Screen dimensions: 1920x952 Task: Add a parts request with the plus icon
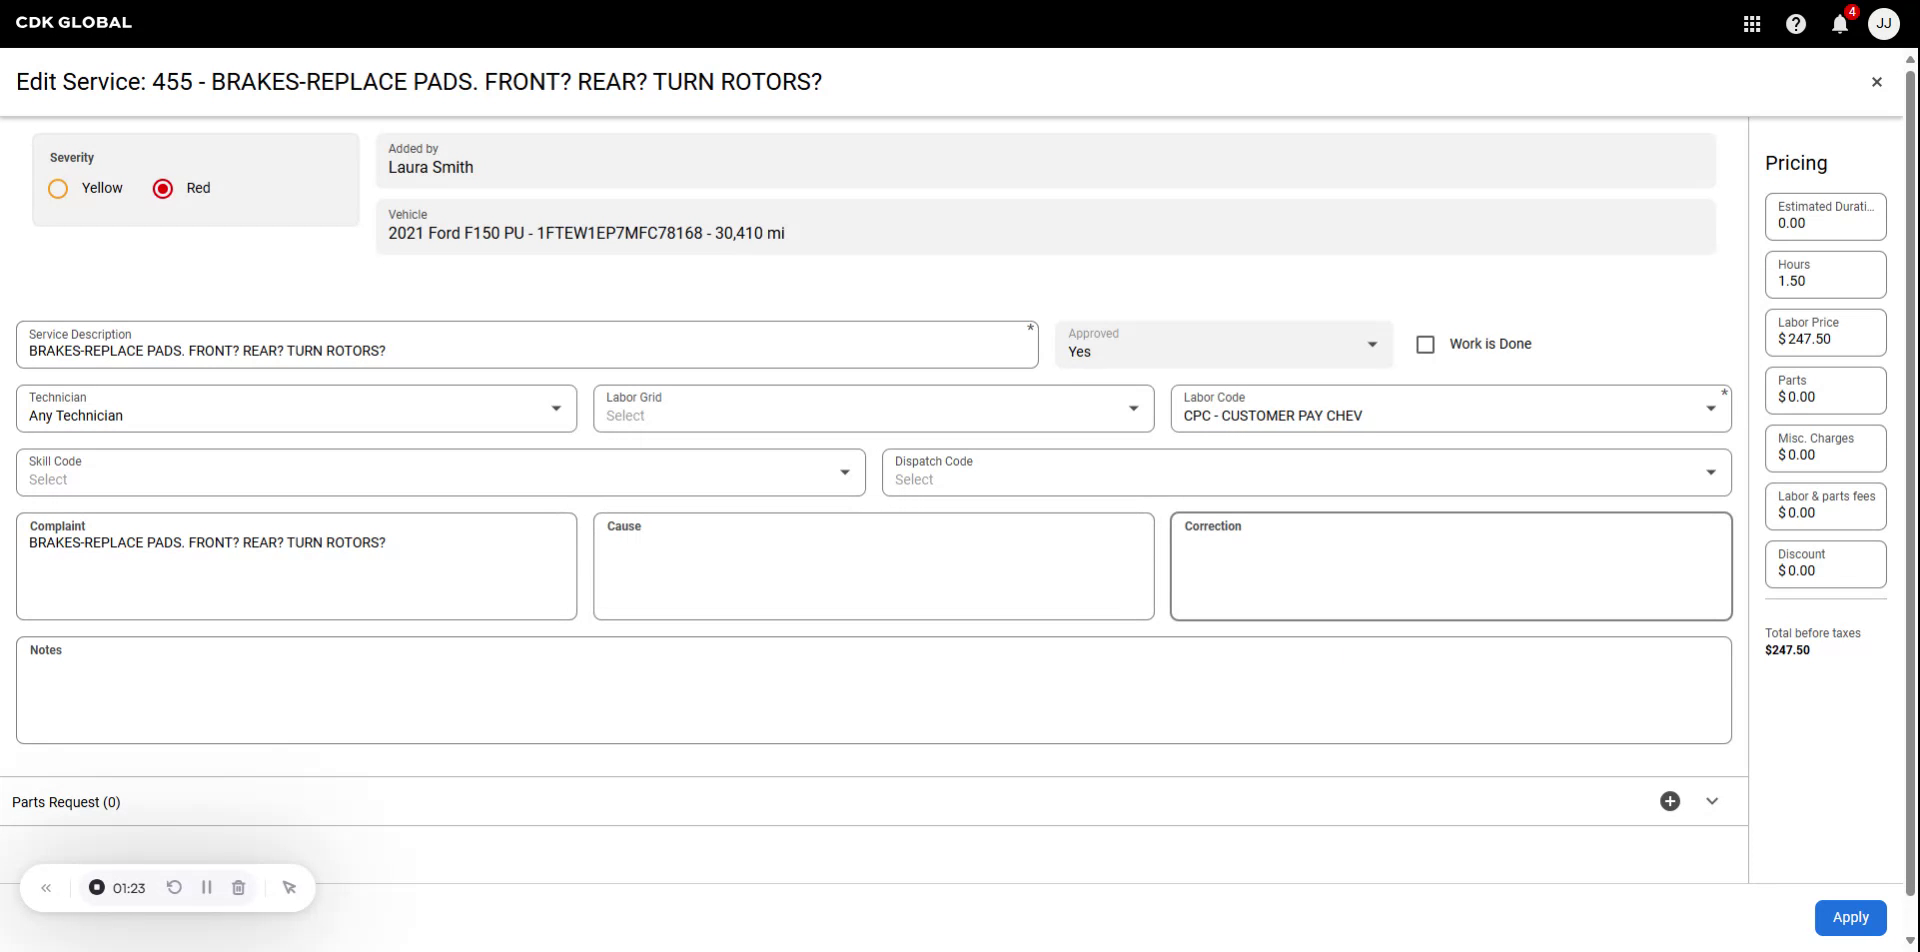1669,800
